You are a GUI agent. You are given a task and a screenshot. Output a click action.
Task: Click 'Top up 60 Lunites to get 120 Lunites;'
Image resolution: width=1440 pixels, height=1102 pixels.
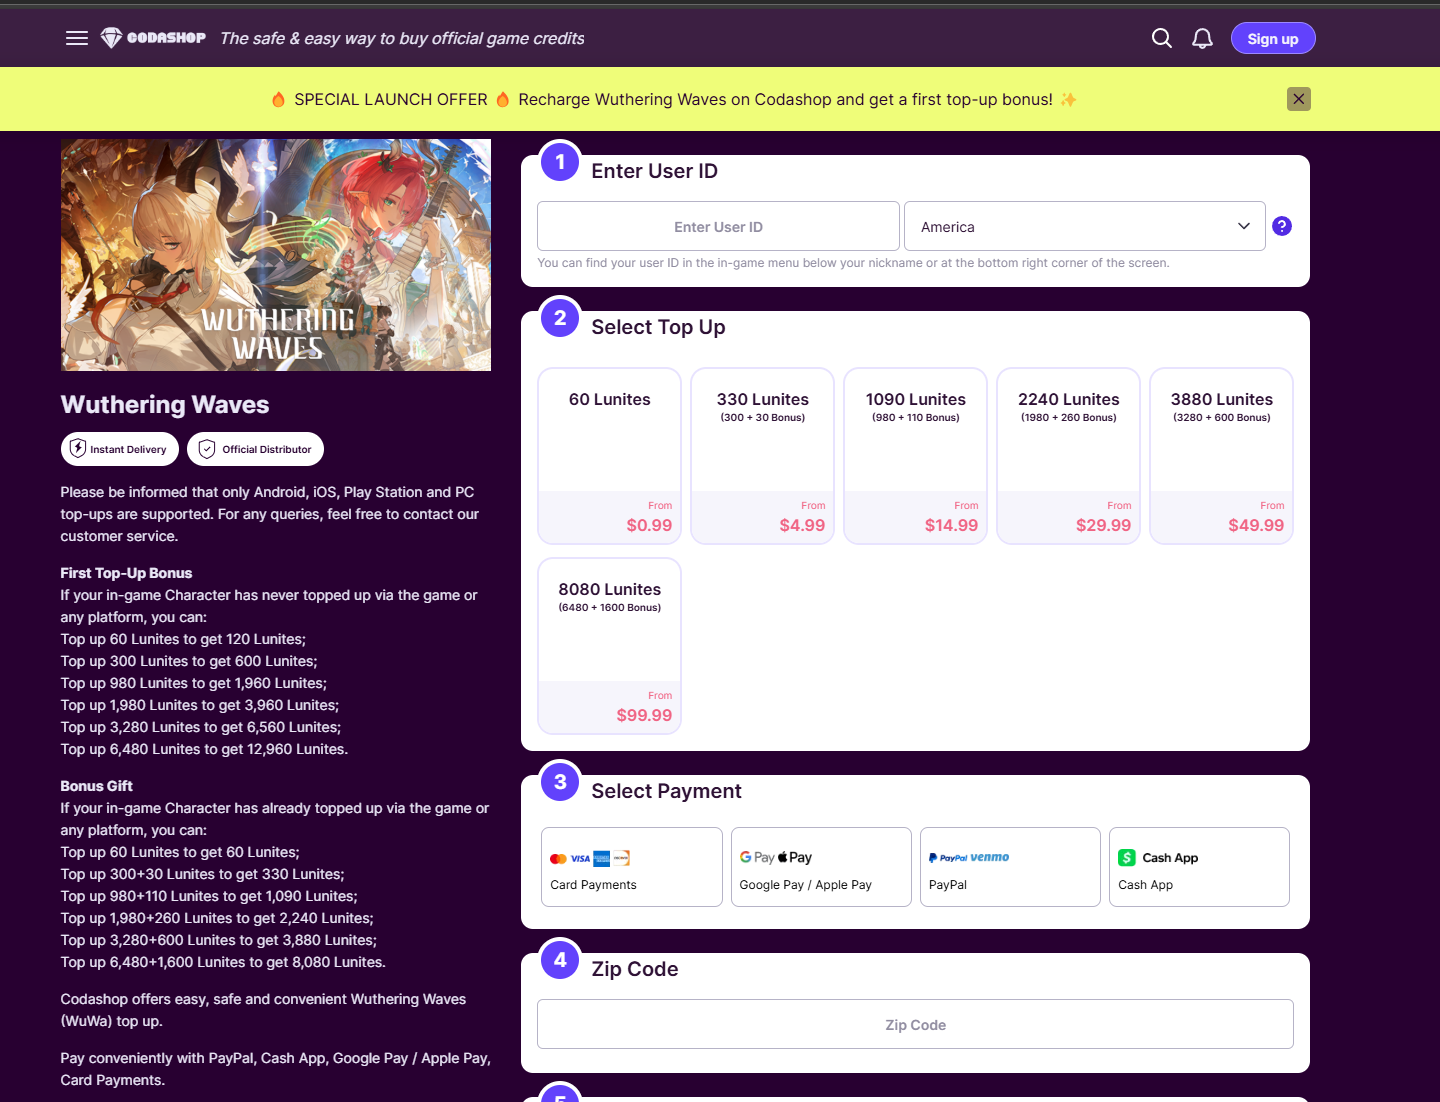click(183, 639)
